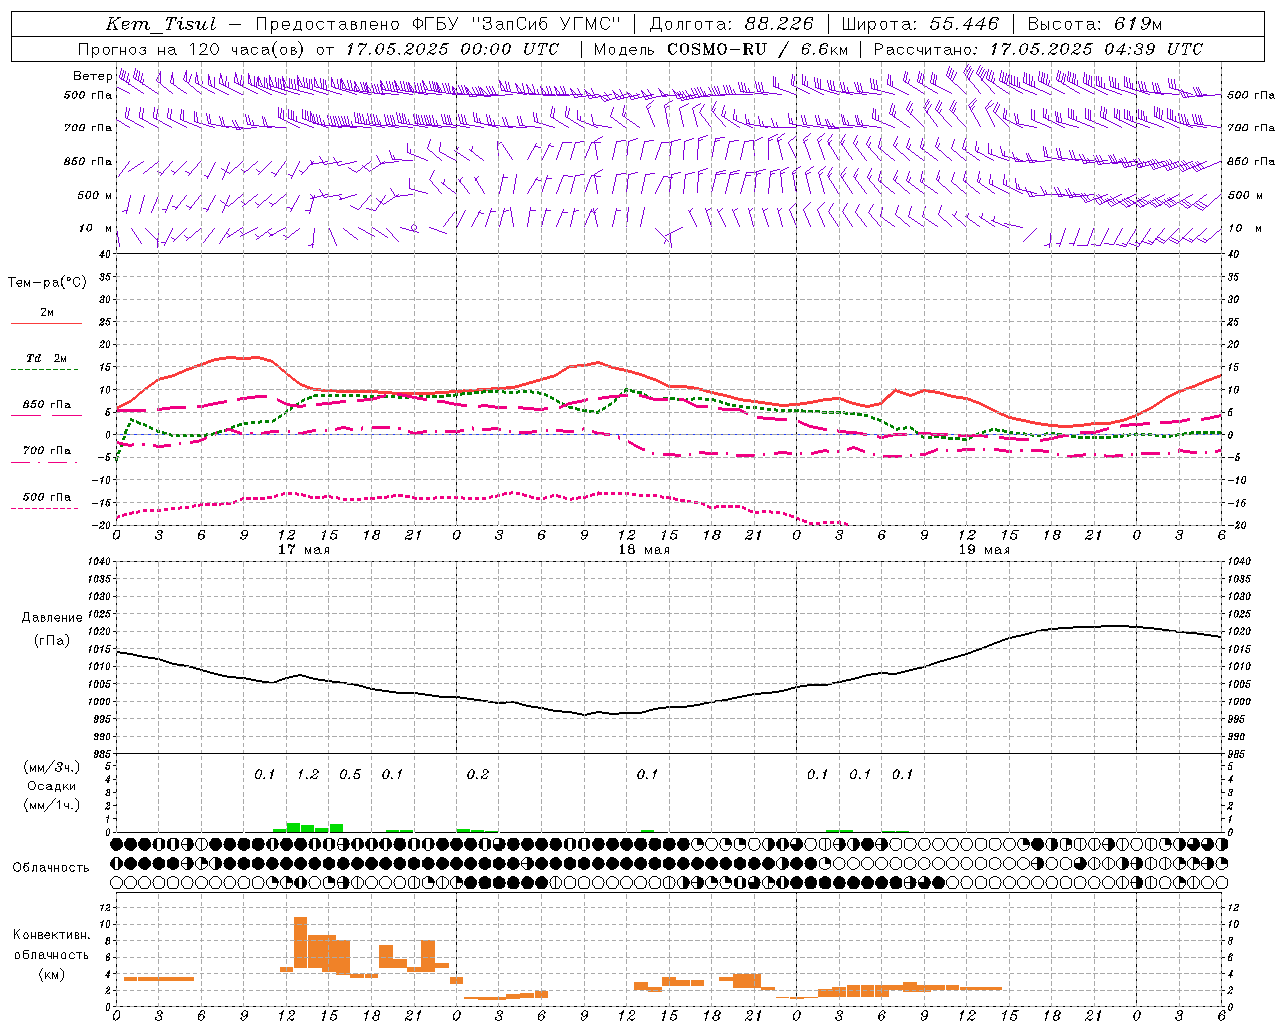
Task: Click the tallest green precipitation bar
Action: tap(293, 827)
